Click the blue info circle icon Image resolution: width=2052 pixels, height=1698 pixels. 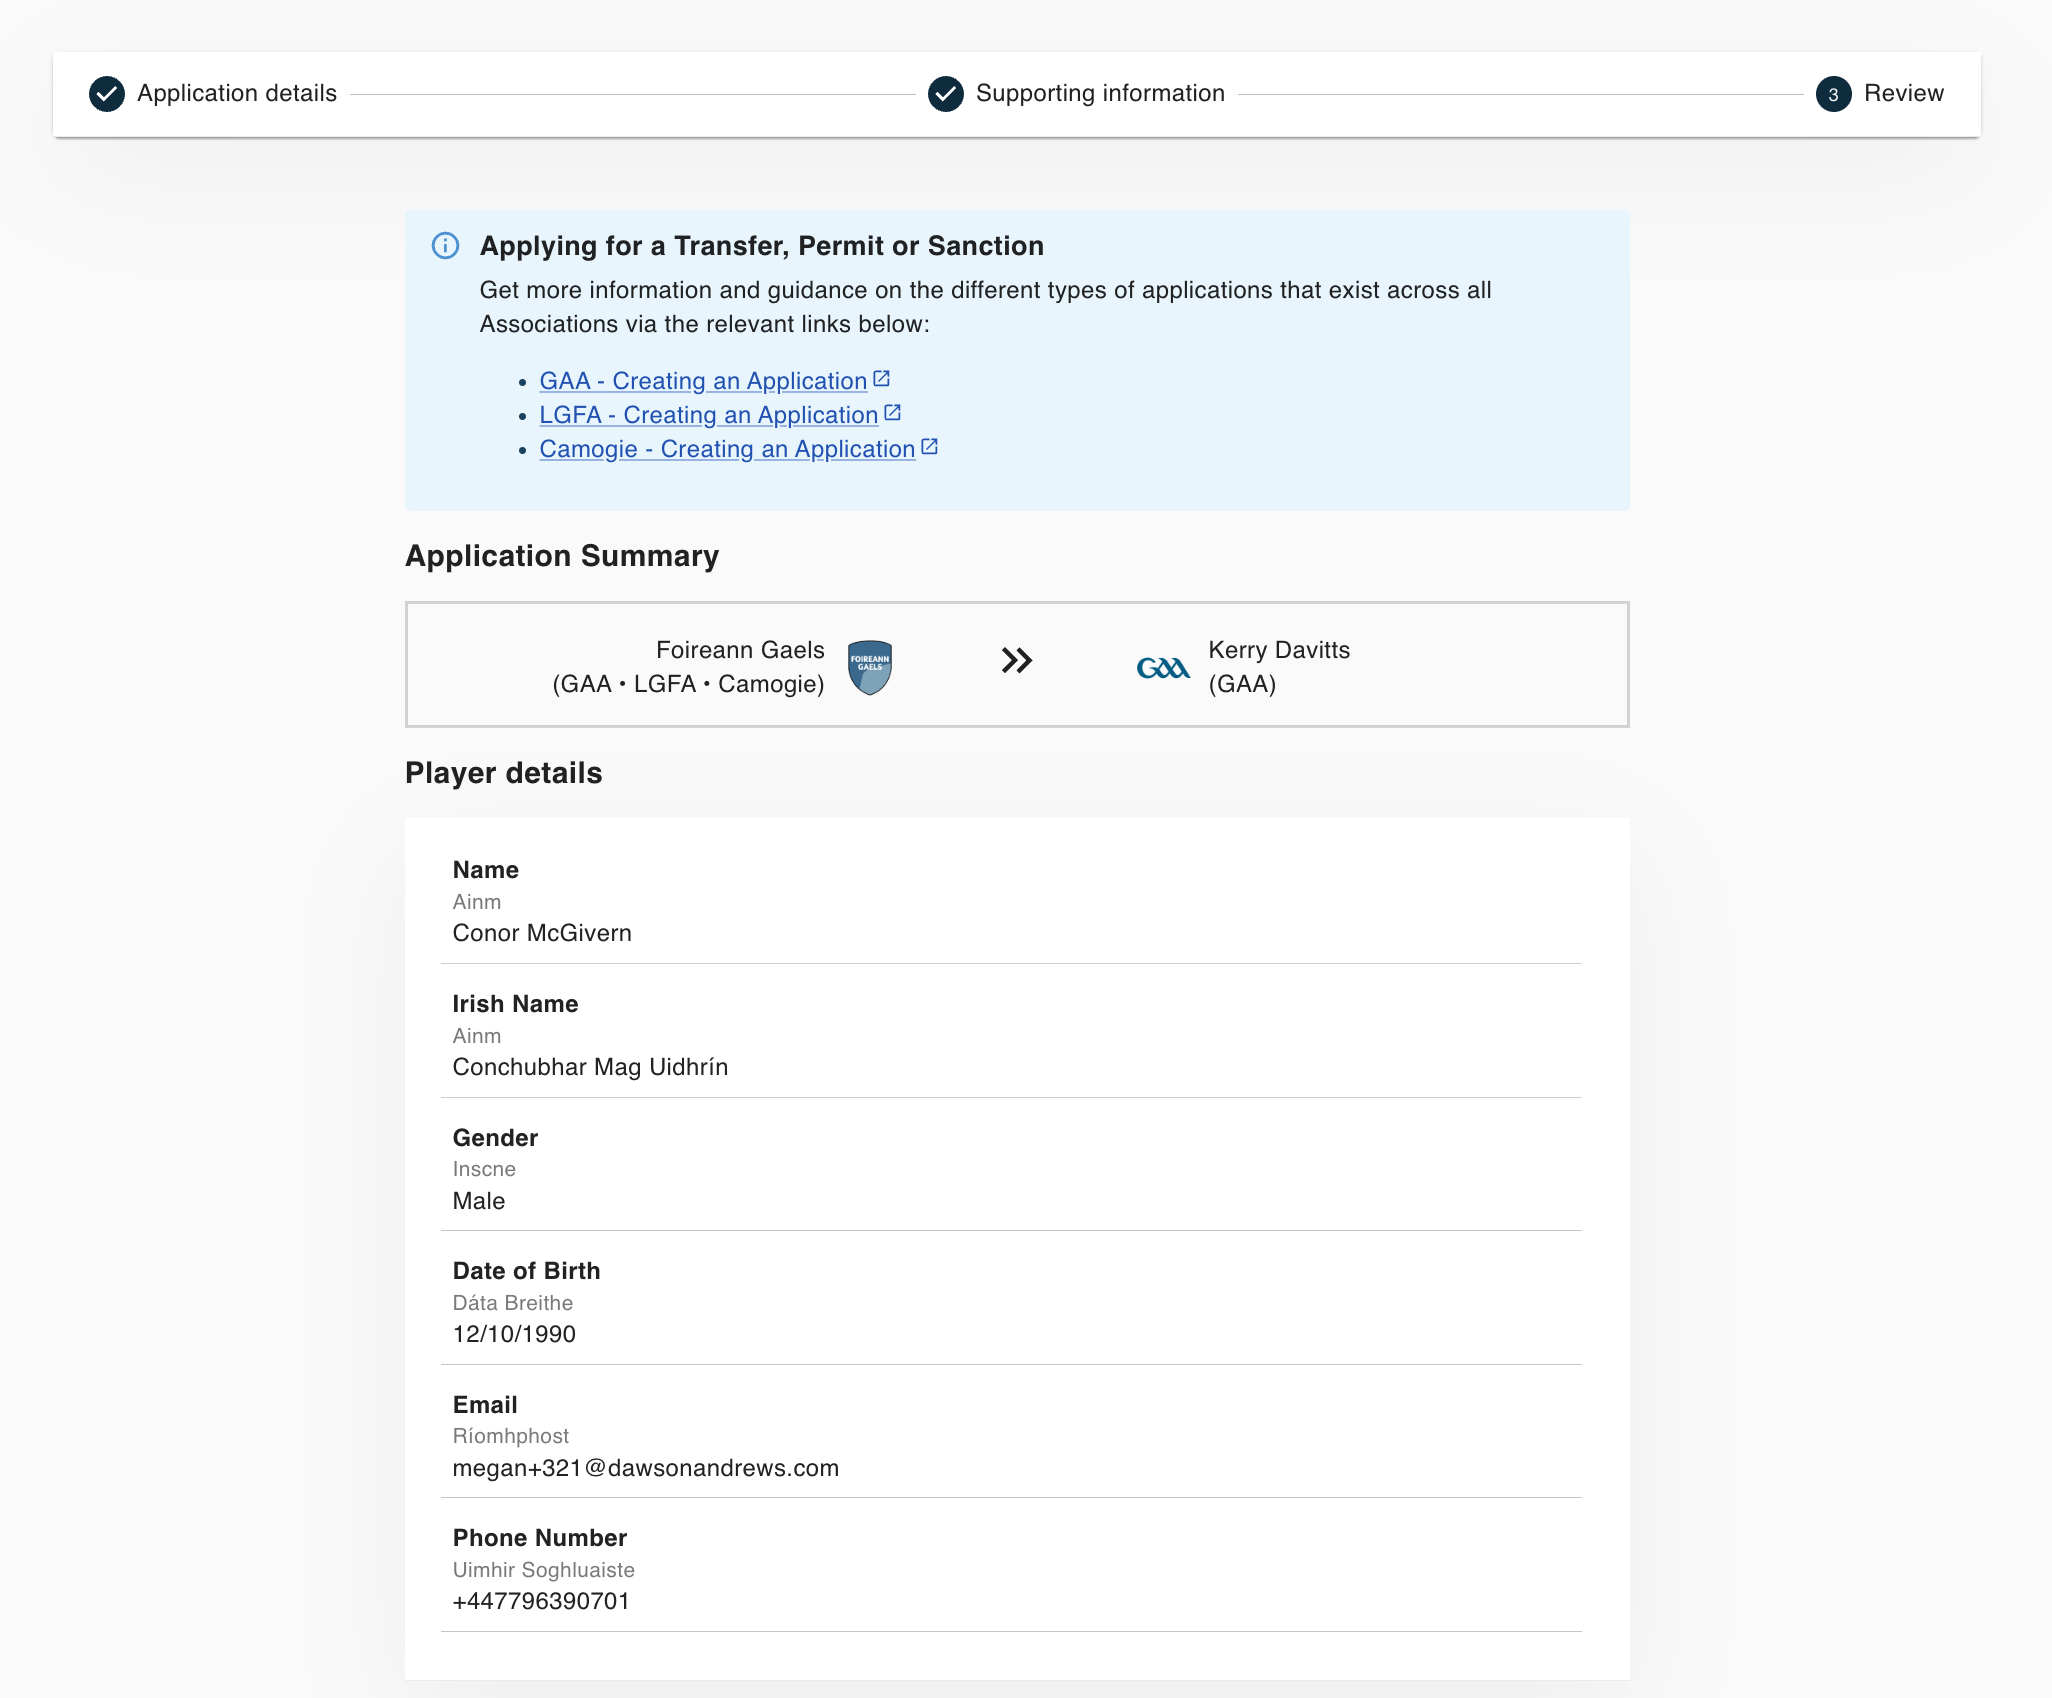445,246
